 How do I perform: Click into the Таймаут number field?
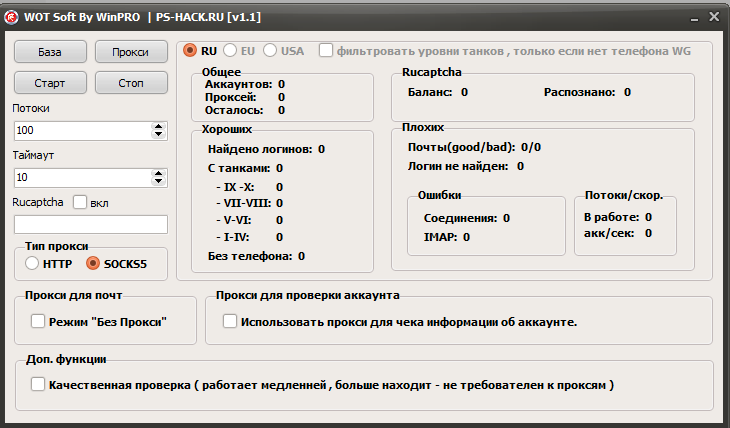pyautogui.click(x=80, y=177)
